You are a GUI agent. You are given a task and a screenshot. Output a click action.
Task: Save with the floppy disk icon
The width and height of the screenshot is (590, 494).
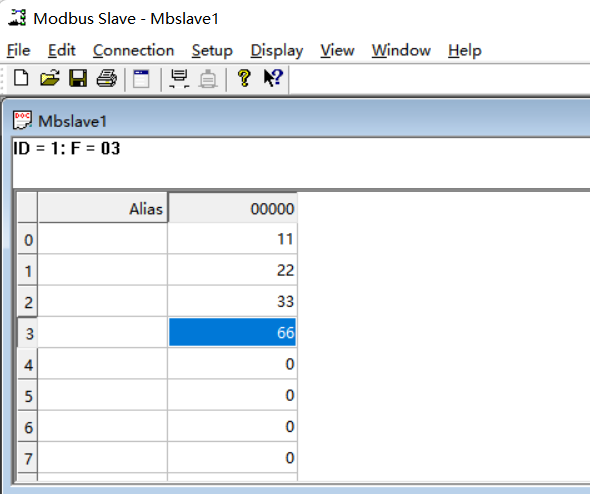click(x=78, y=78)
